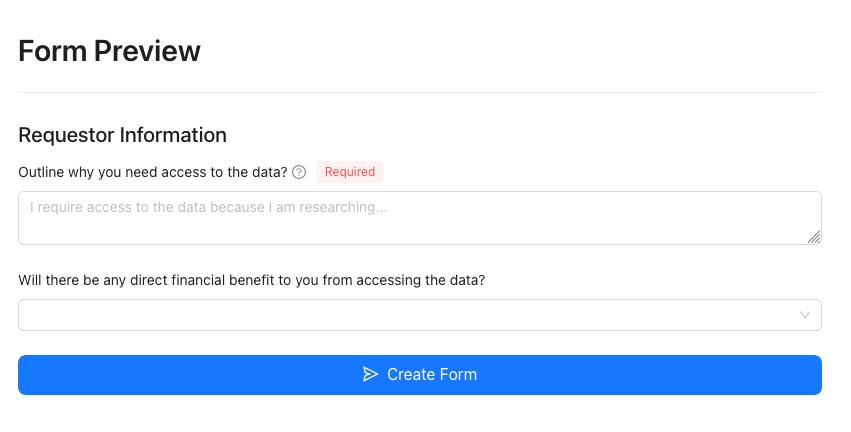The width and height of the screenshot is (851, 432).
Task: Click the Form Preview heading
Action: [110, 51]
